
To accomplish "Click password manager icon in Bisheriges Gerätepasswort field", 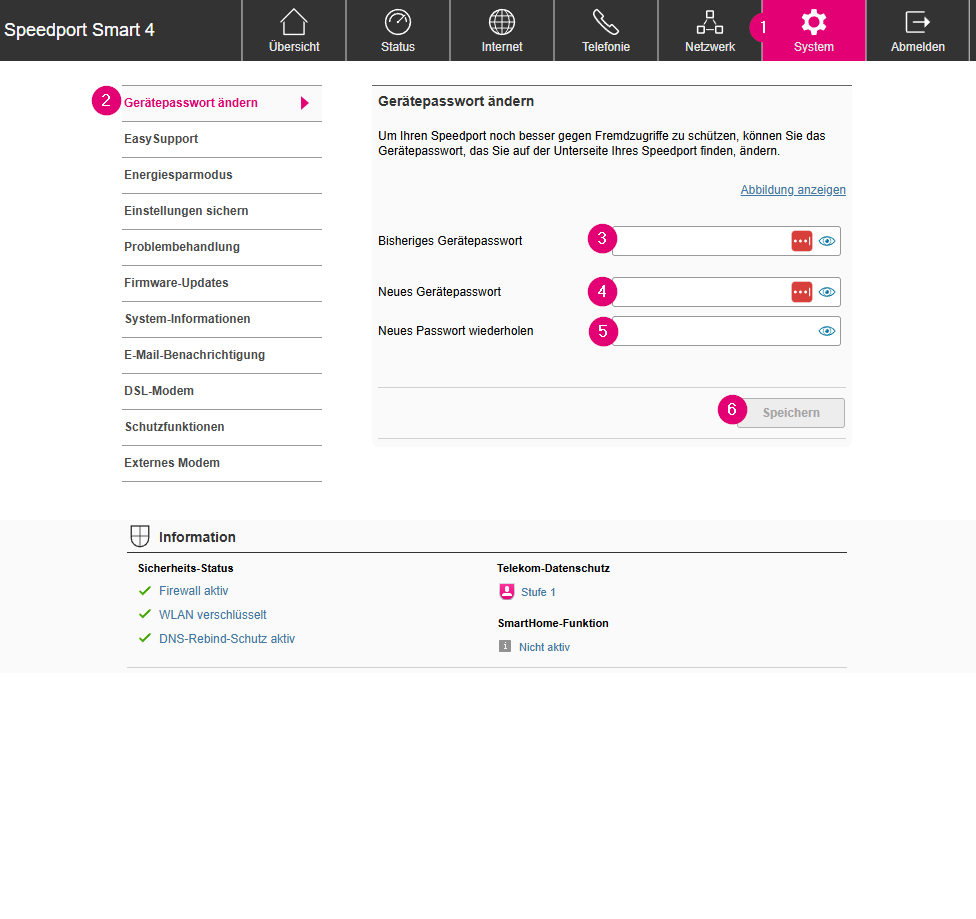I will (802, 241).
